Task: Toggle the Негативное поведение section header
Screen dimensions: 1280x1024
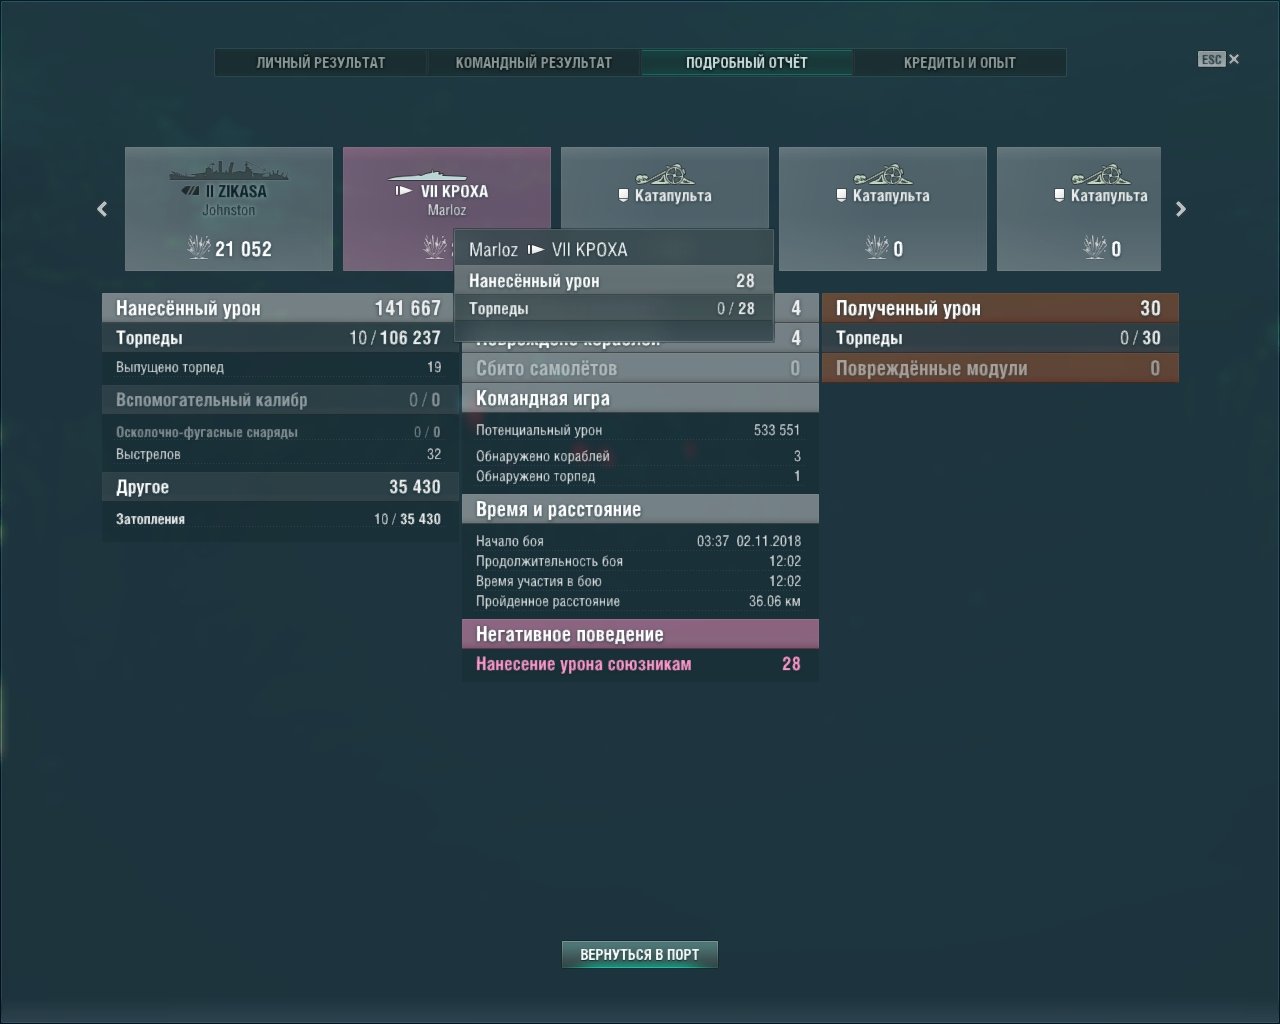Action: coord(639,634)
